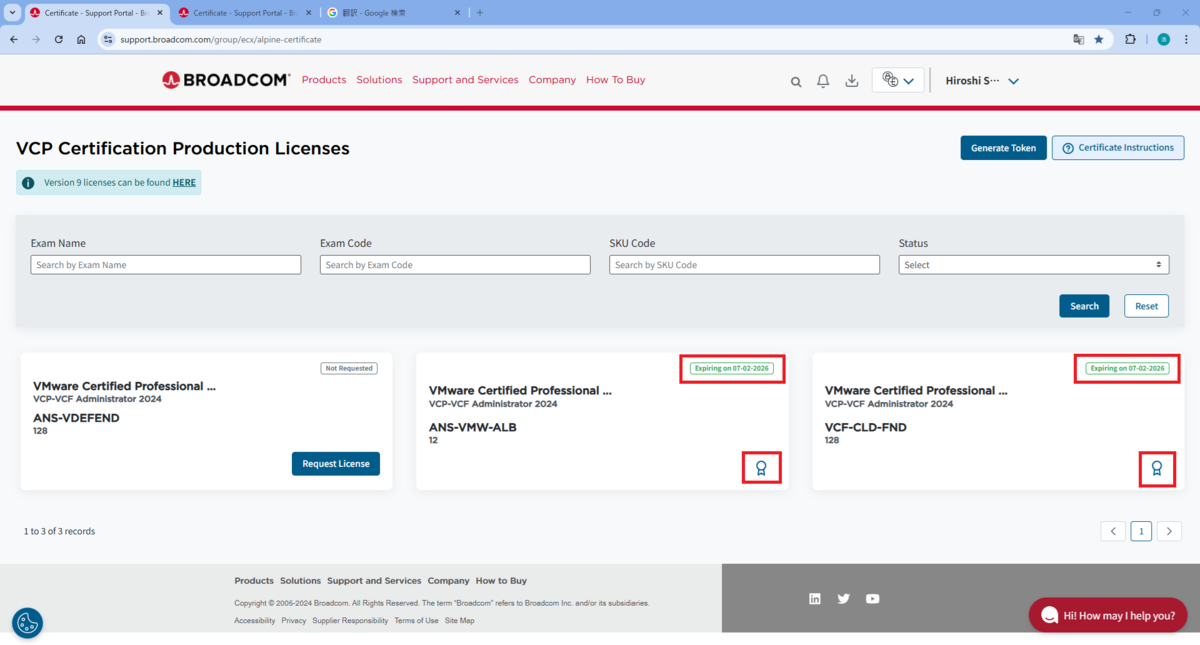The height and width of the screenshot is (645, 1200).
Task: Open a new browser tab with plus
Action: 480,13
